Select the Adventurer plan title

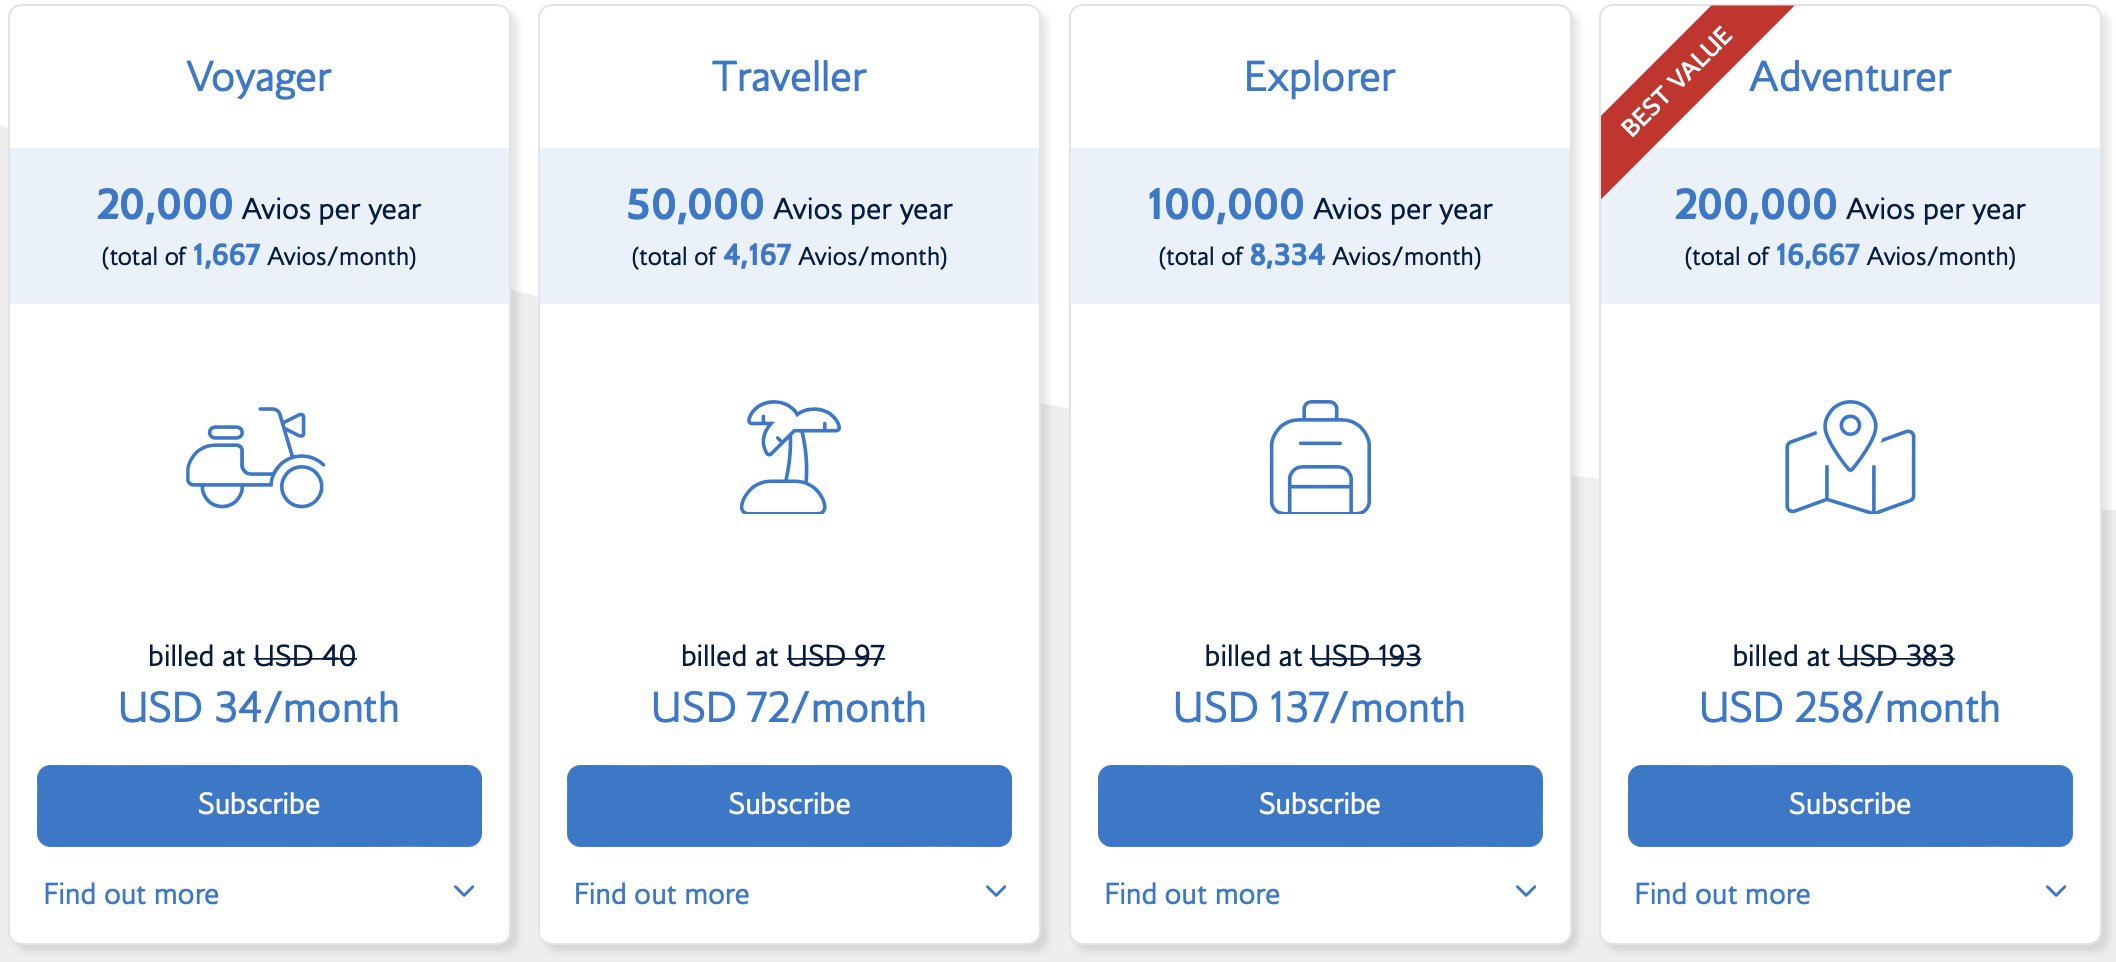1850,77
